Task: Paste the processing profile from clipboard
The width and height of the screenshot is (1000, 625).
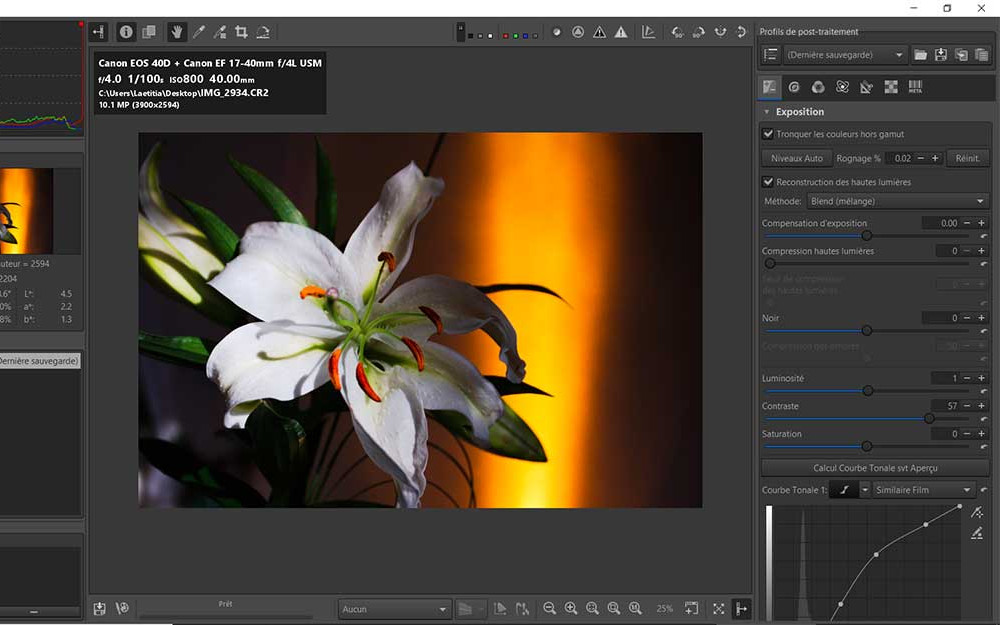Action: tap(982, 55)
